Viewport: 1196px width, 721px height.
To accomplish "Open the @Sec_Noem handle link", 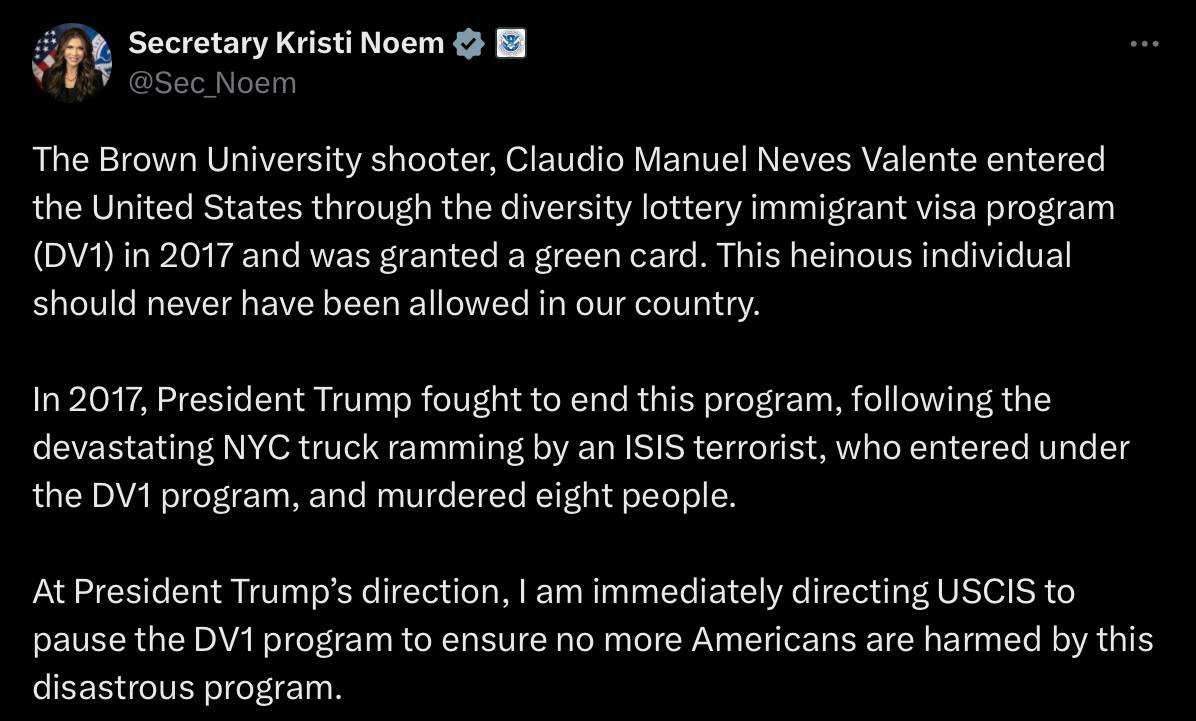I will (x=212, y=83).
